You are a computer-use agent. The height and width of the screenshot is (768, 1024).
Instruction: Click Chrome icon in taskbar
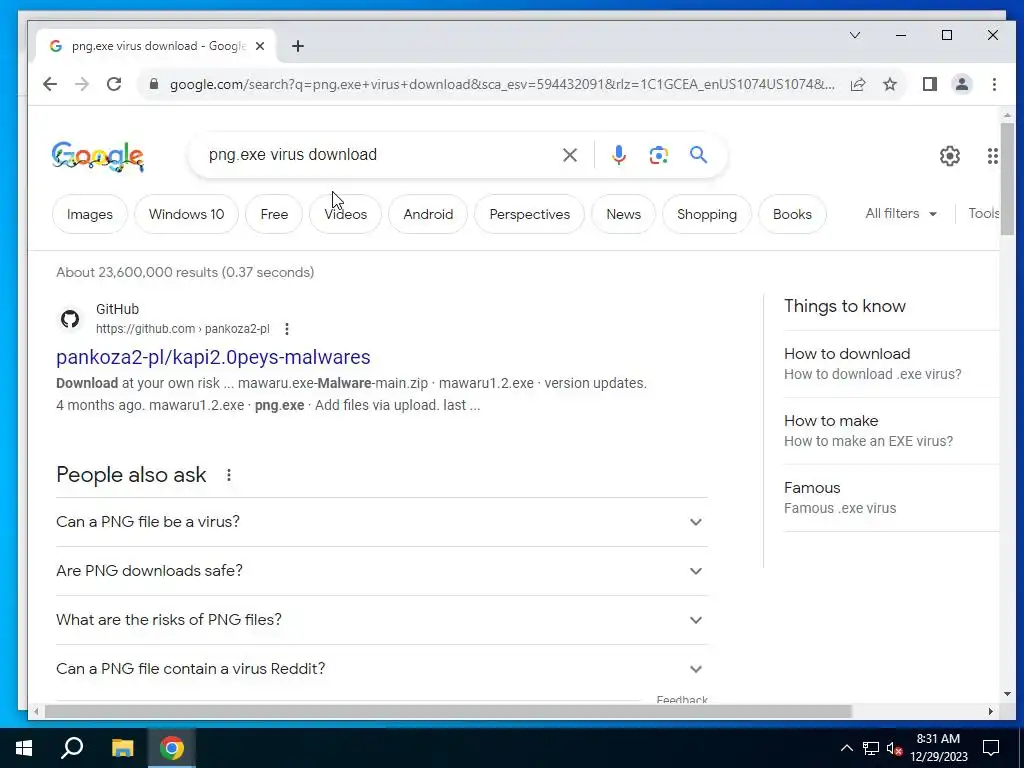pos(172,748)
